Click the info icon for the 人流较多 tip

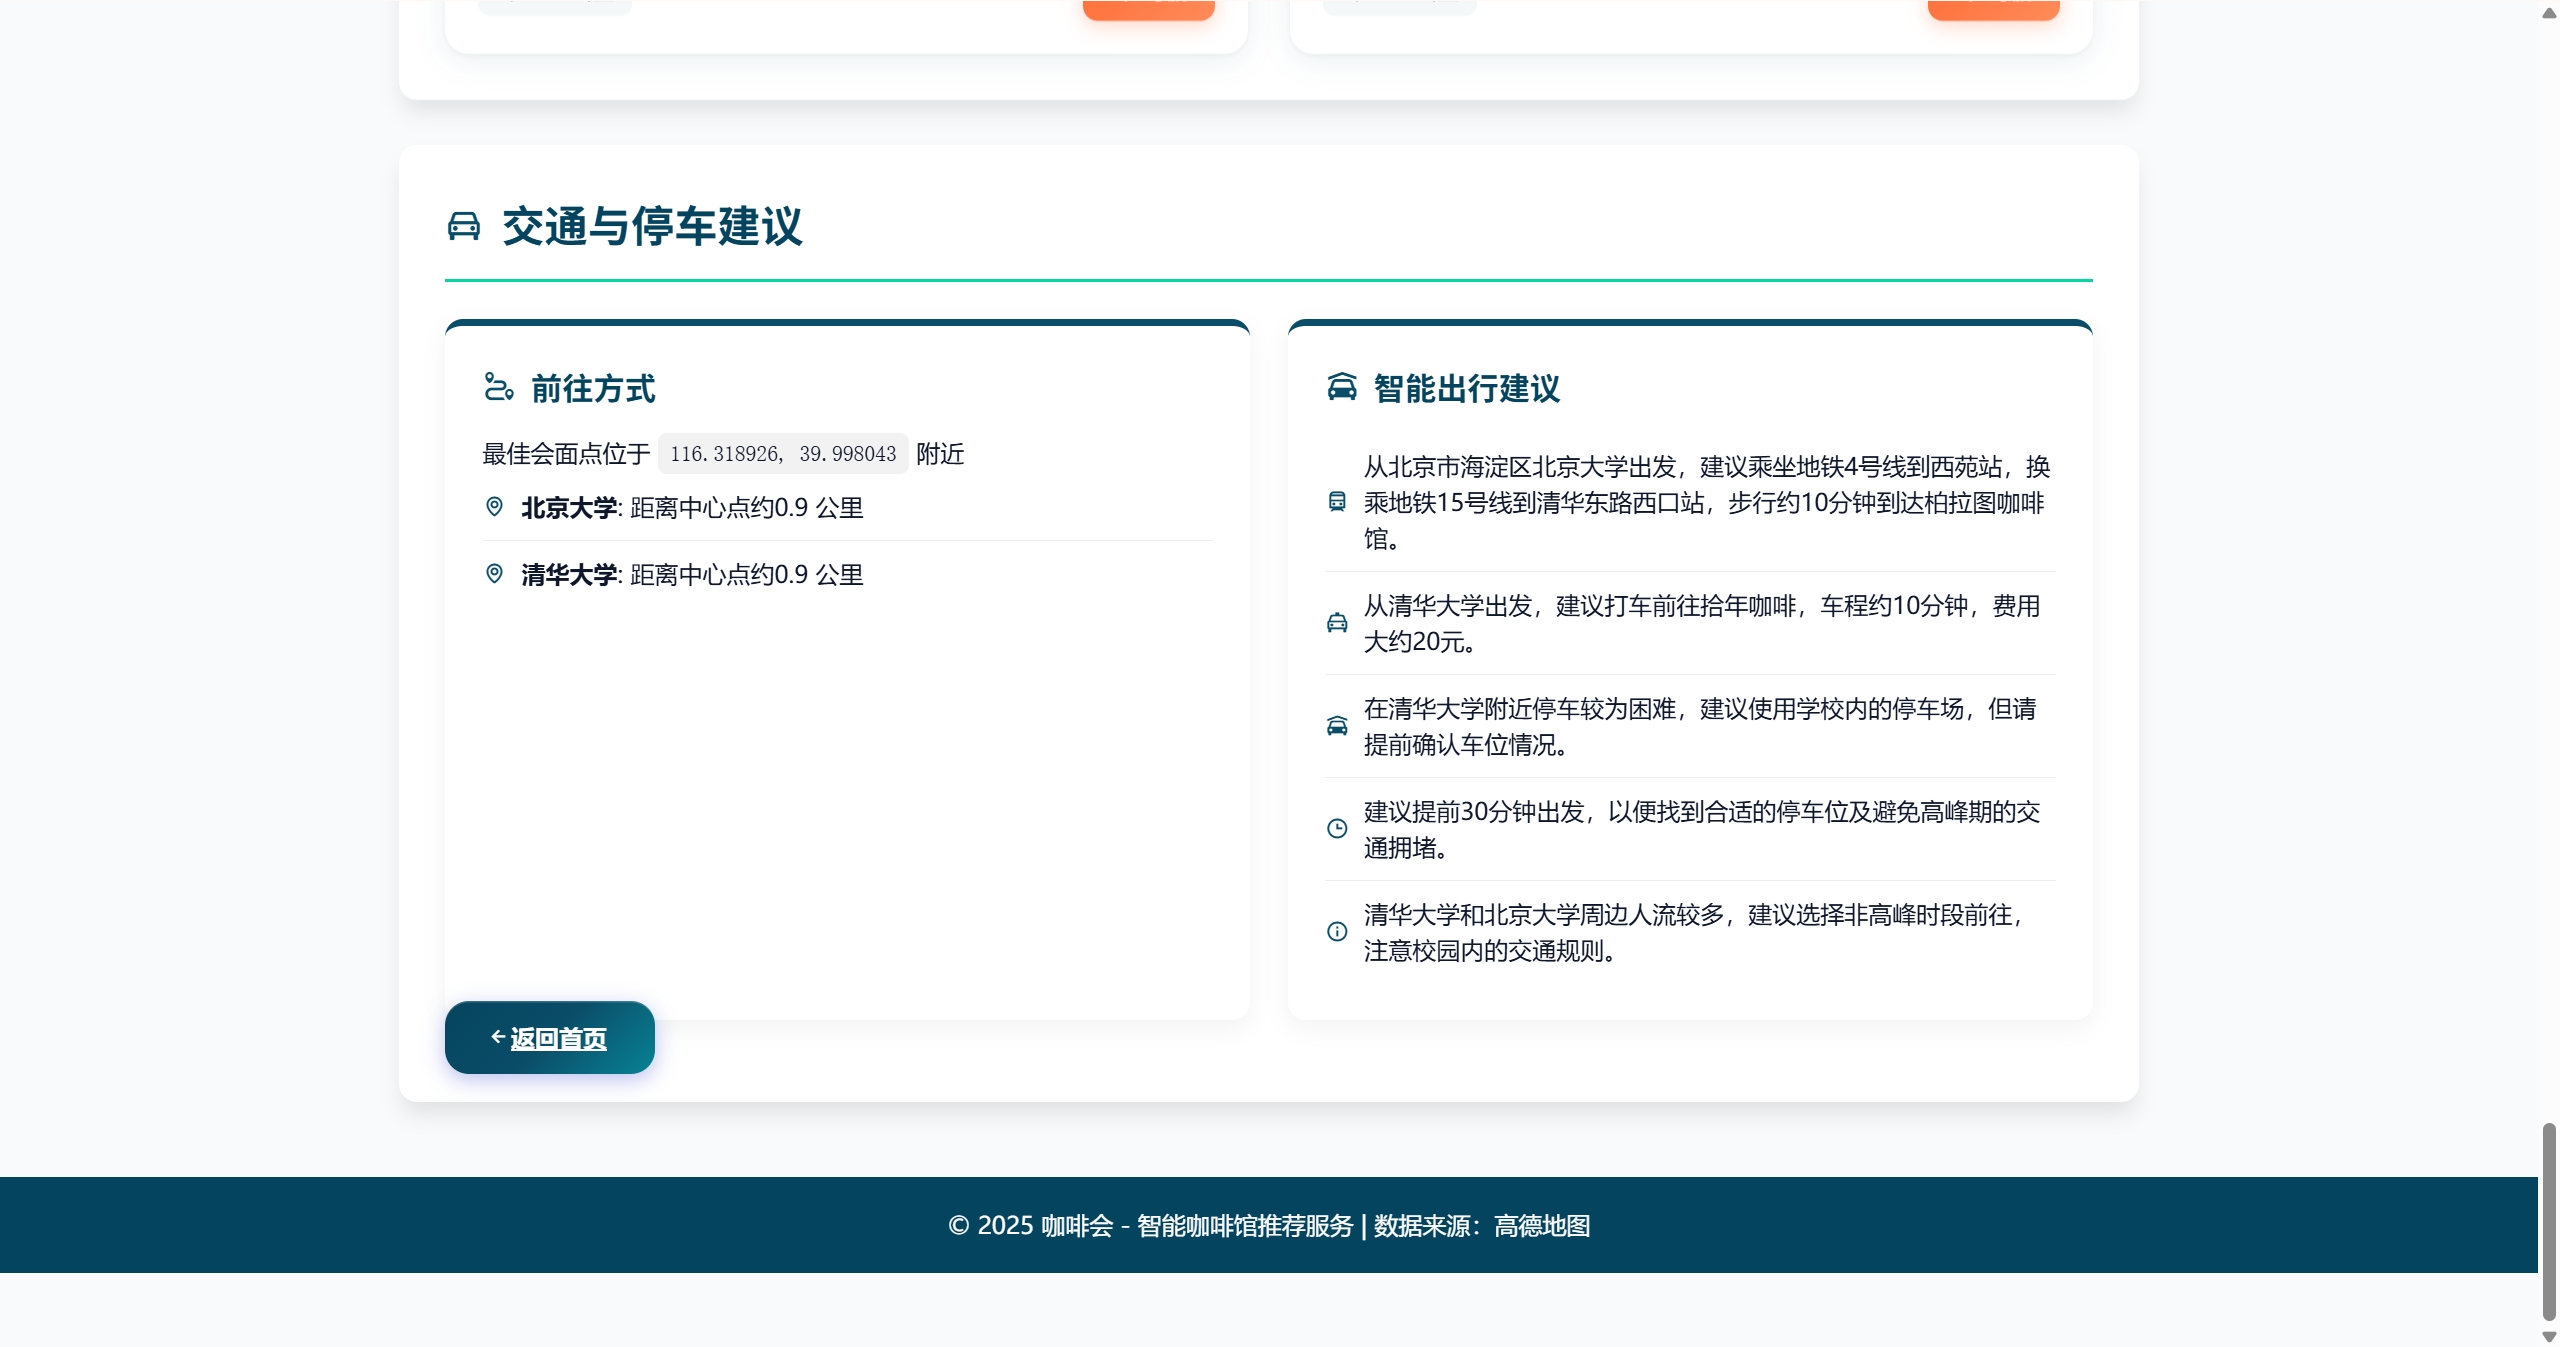pos(1337,932)
